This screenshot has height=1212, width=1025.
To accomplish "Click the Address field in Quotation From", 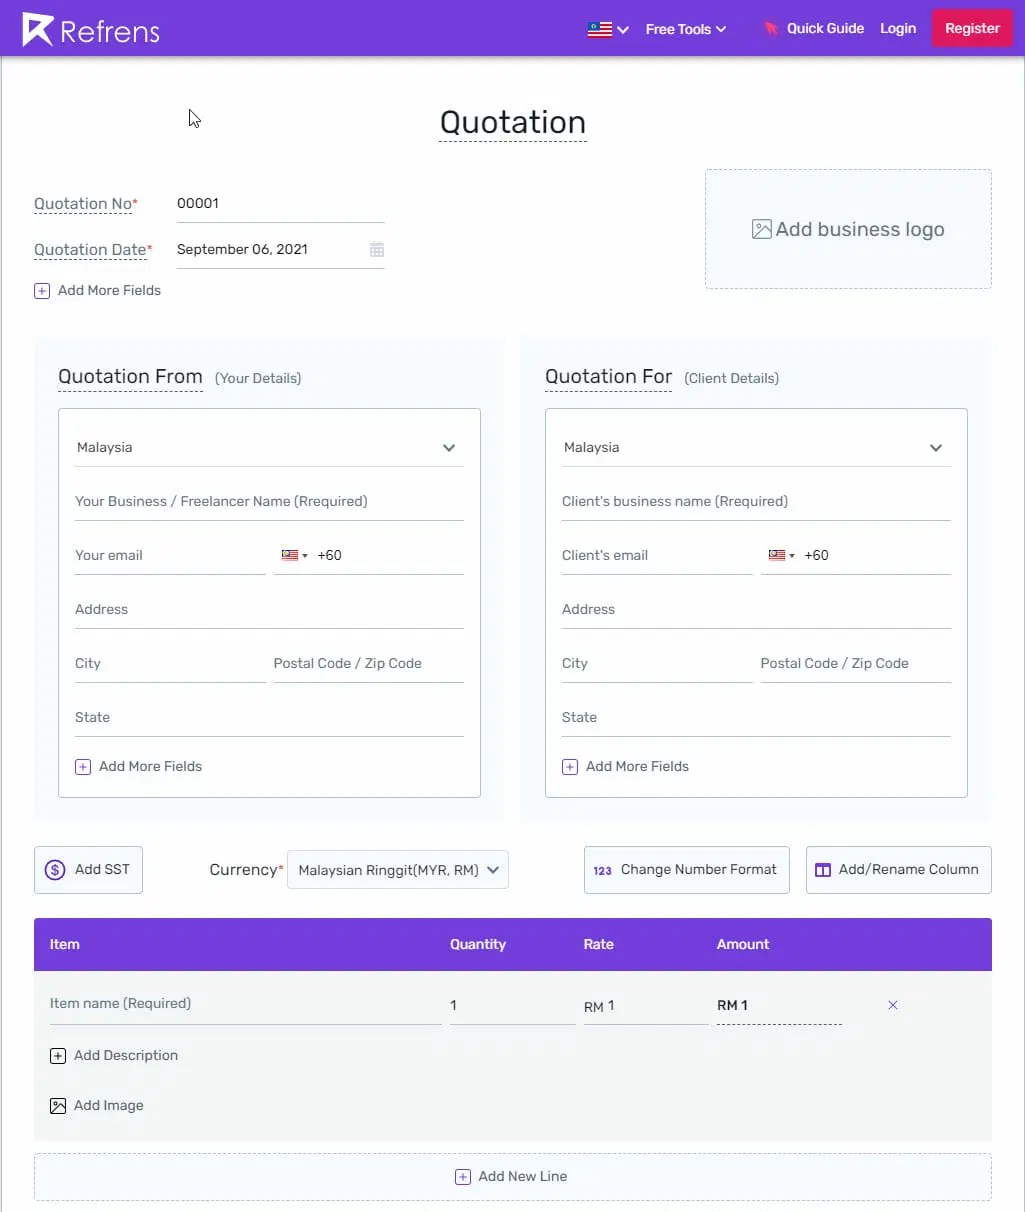I will [269, 610].
